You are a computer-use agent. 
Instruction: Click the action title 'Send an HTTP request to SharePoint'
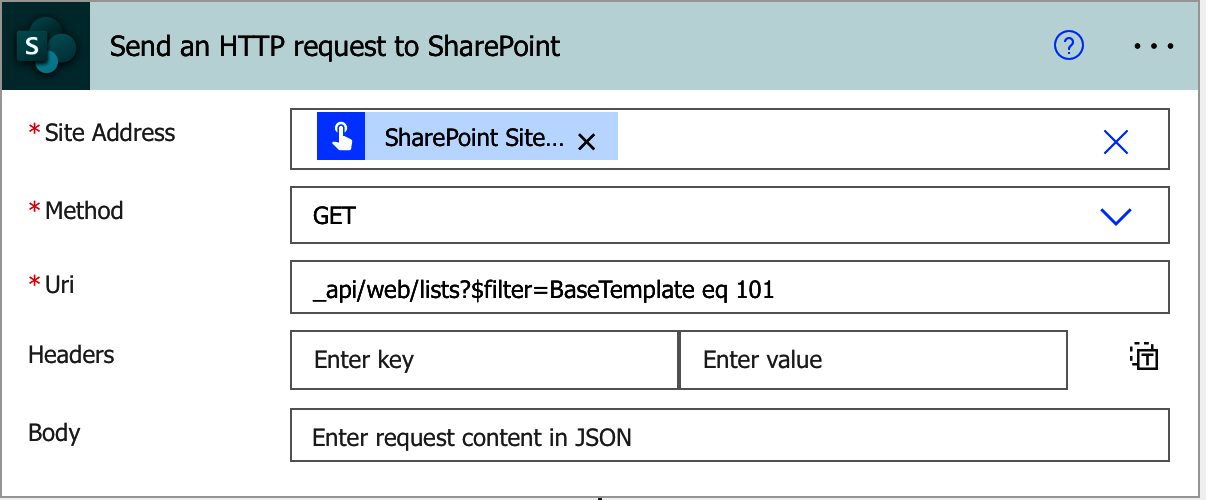click(x=335, y=46)
